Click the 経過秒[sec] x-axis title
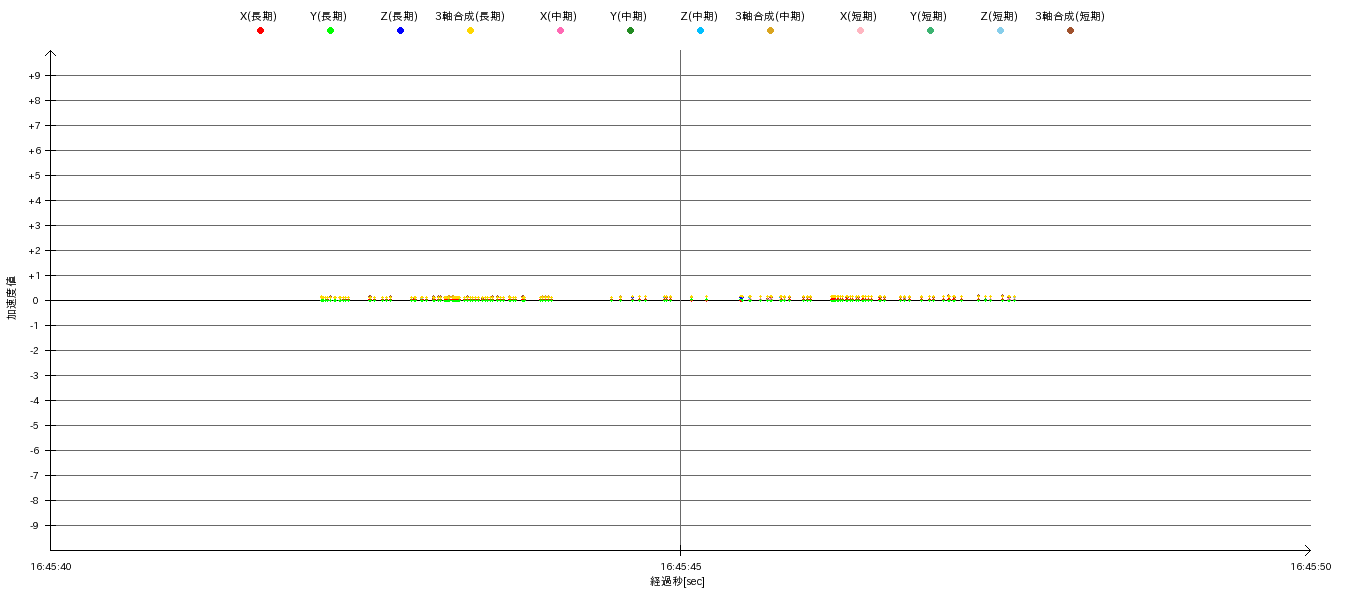1350x610 pixels. tap(677, 581)
